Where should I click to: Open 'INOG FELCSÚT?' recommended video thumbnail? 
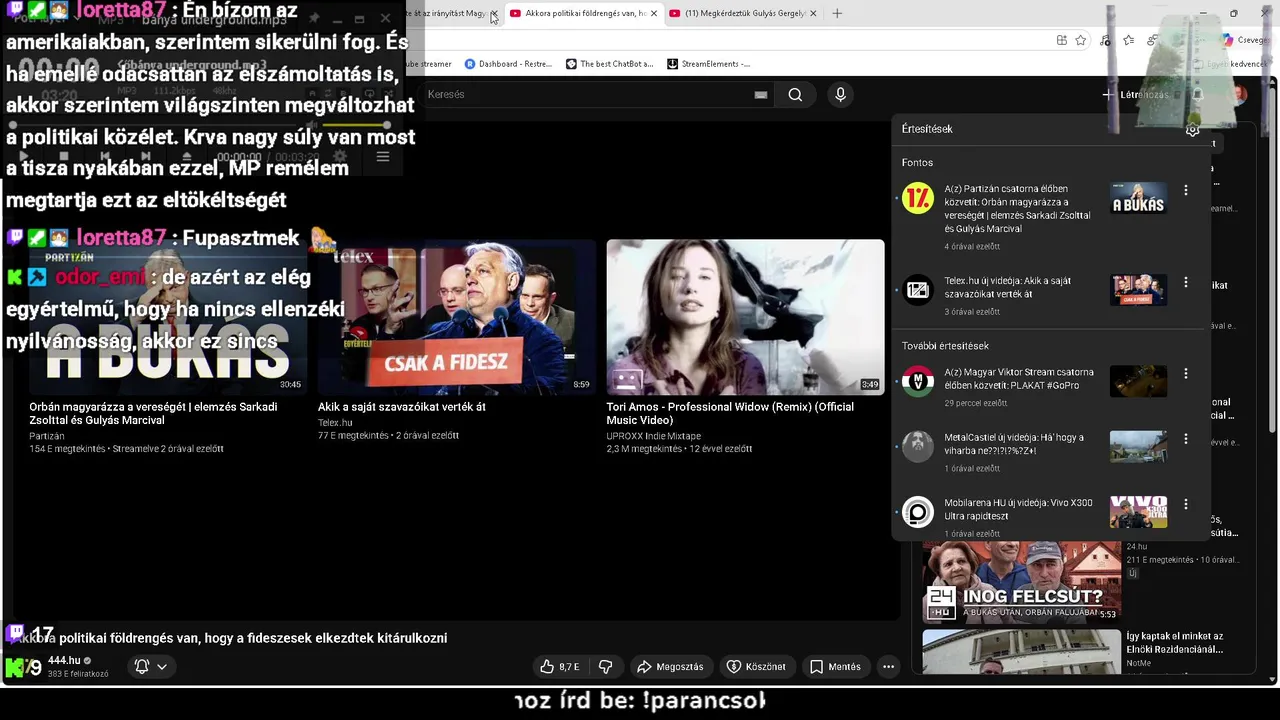click(x=1021, y=582)
